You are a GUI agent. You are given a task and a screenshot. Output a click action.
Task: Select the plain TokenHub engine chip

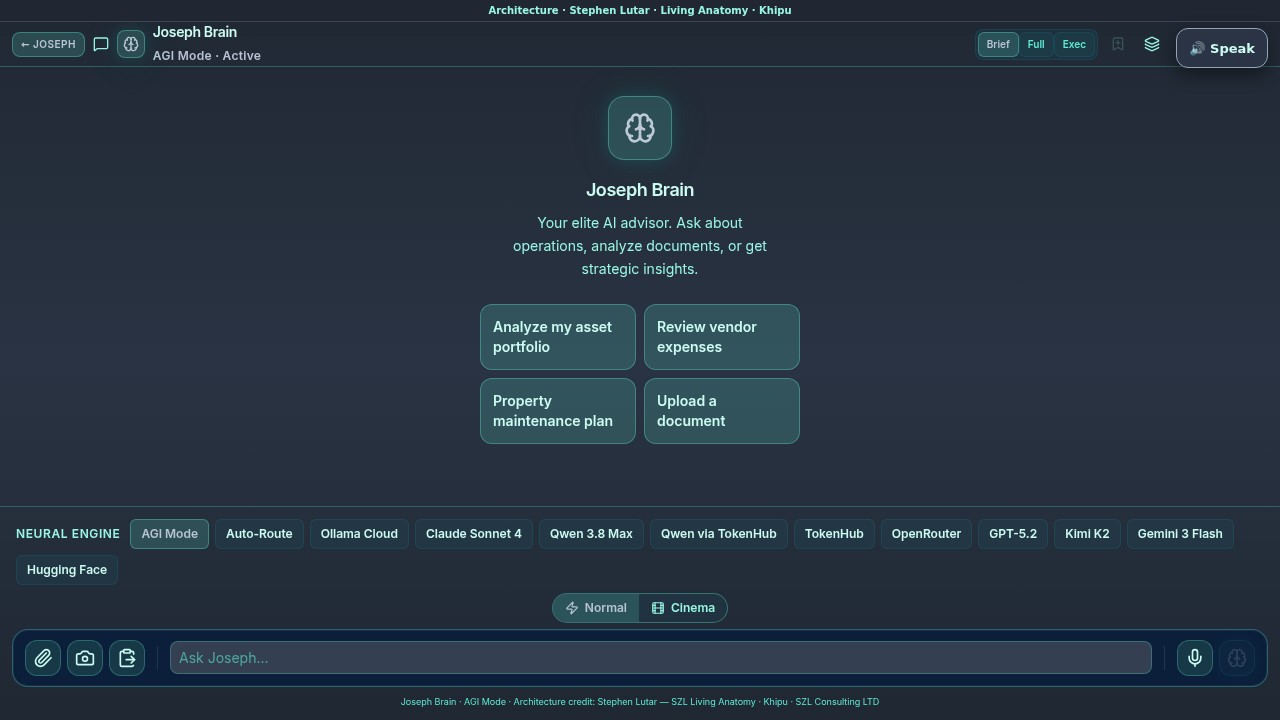(834, 534)
